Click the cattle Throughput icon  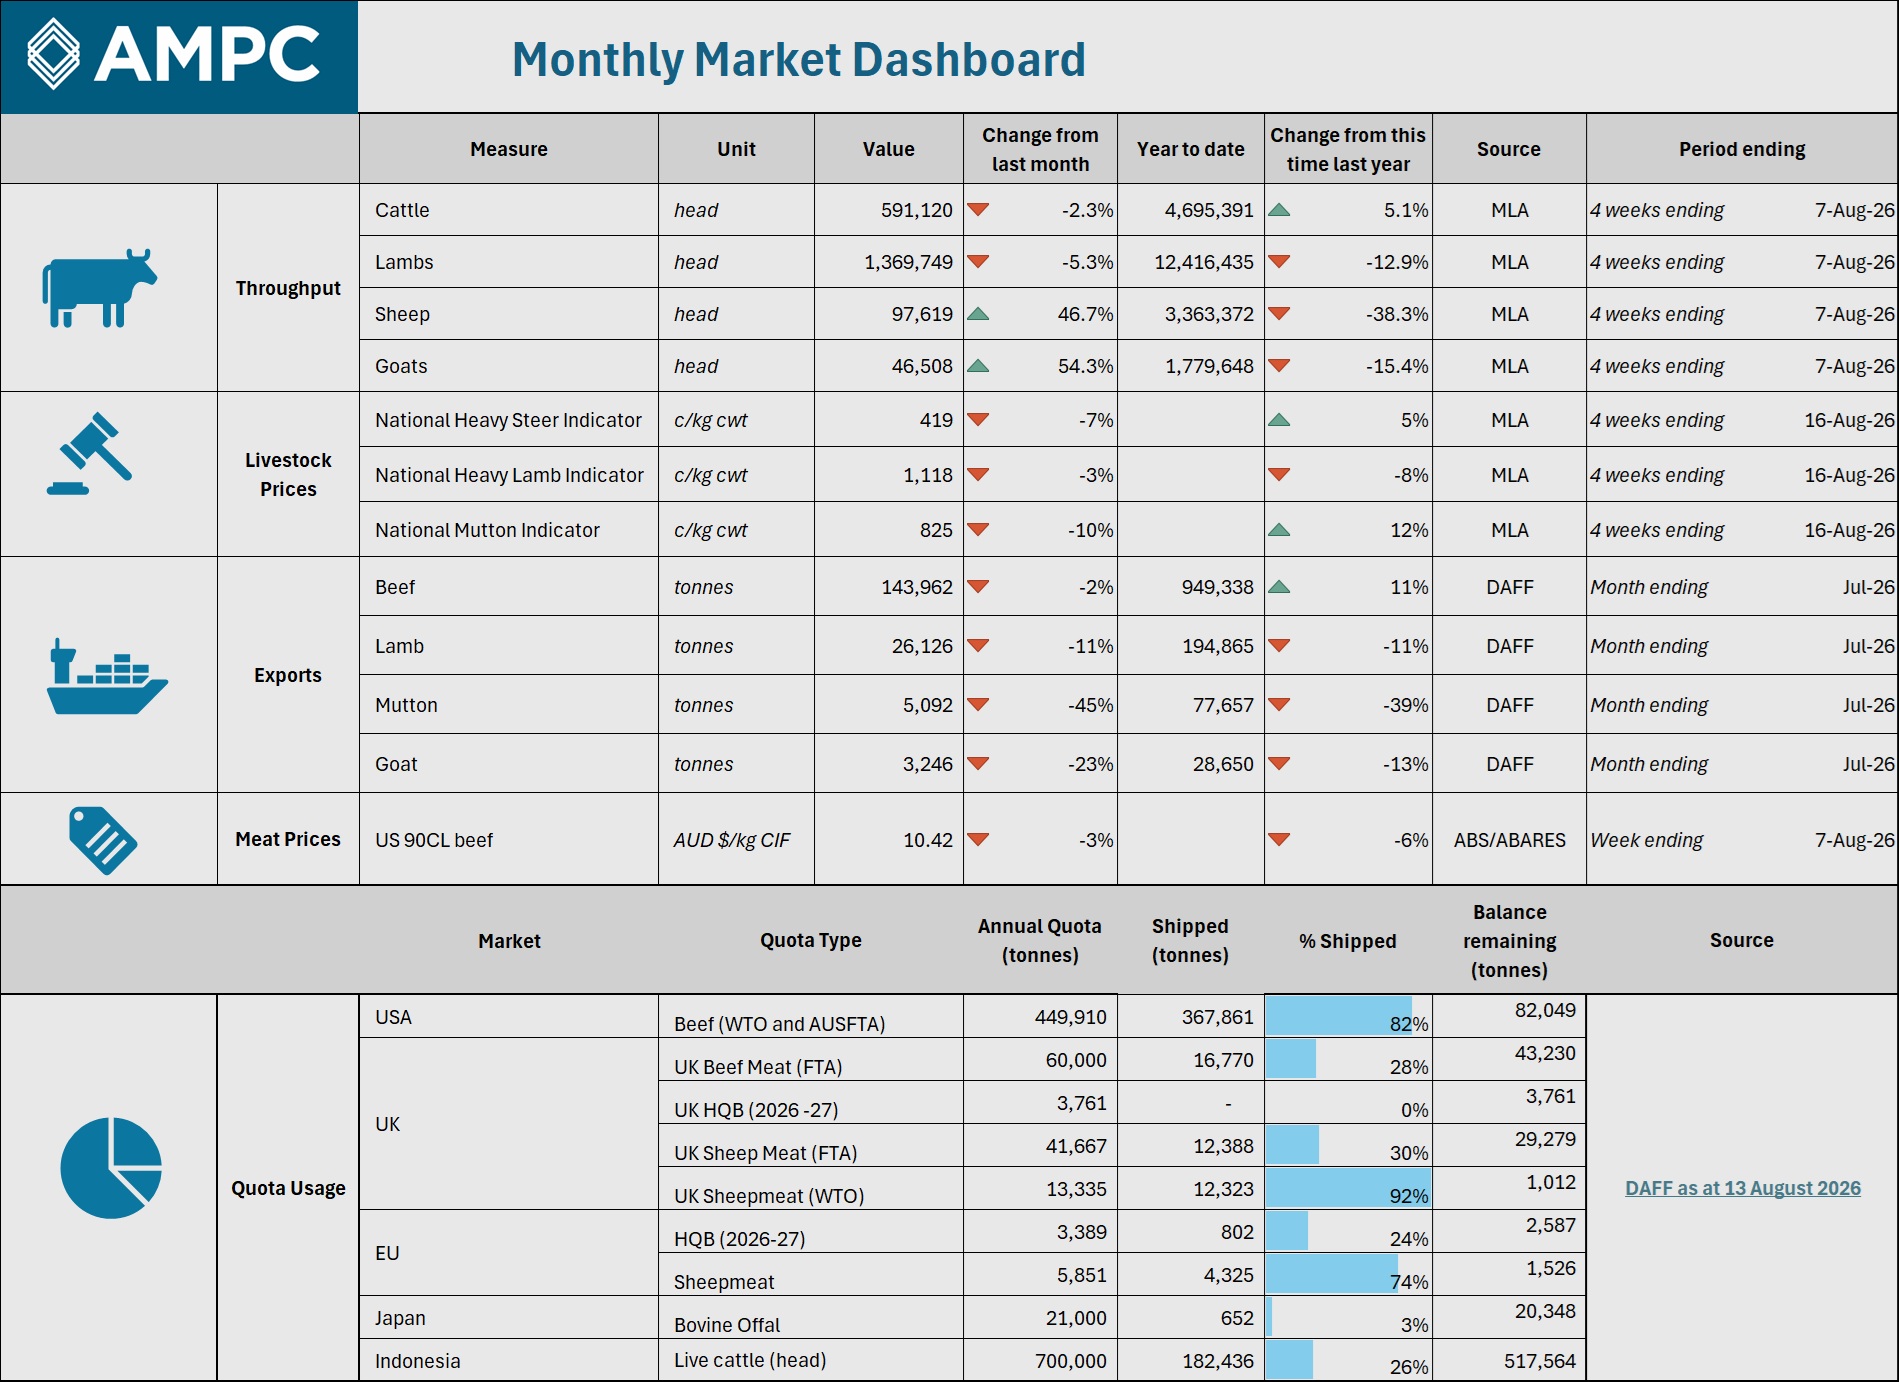pos(99,288)
